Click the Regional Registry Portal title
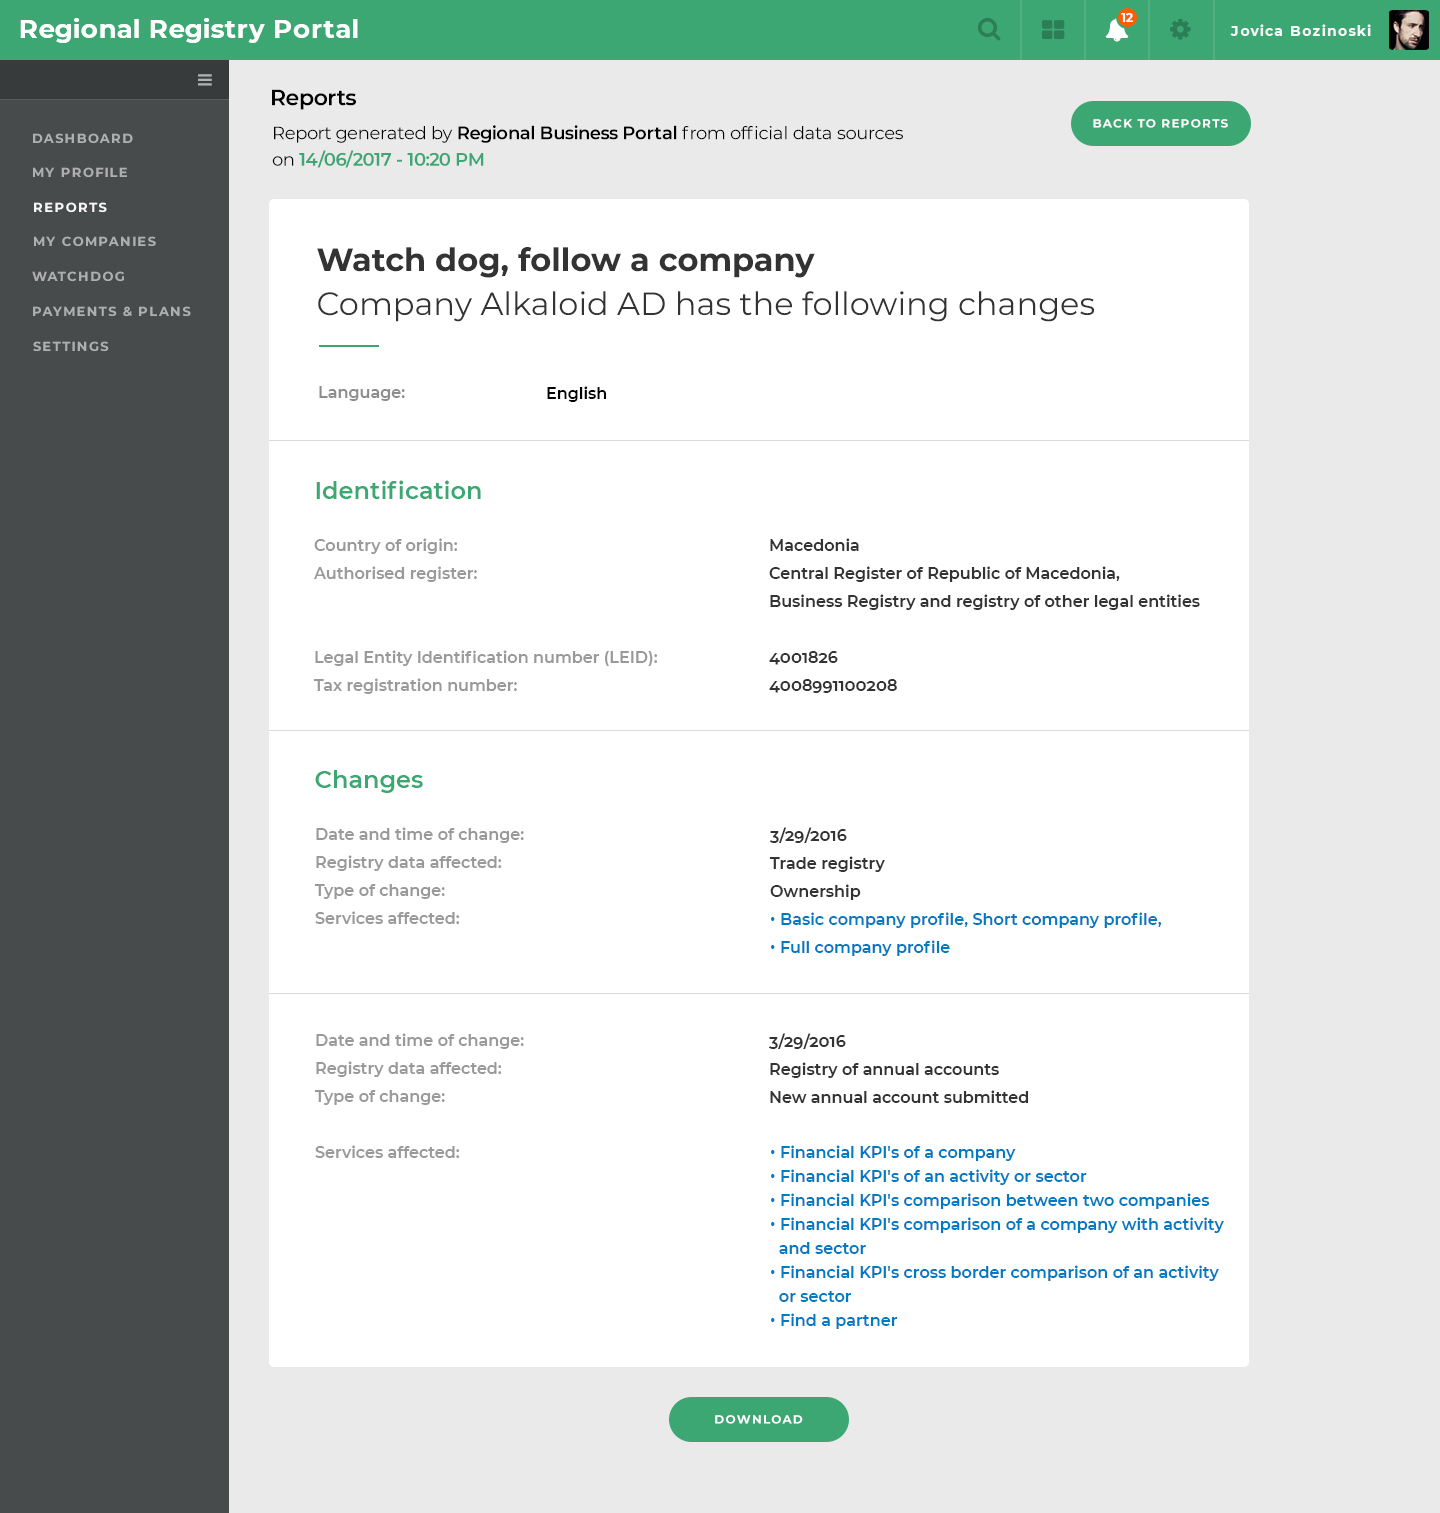Screen dimensions: 1440x1513 pos(189,29)
